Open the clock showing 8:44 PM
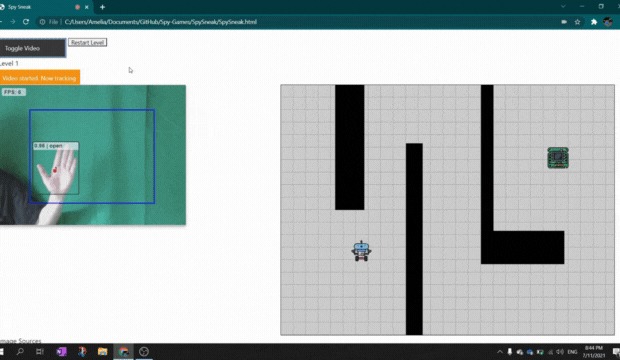Image resolution: width=620 pixels, height=360 pixels. coord(594,352)
